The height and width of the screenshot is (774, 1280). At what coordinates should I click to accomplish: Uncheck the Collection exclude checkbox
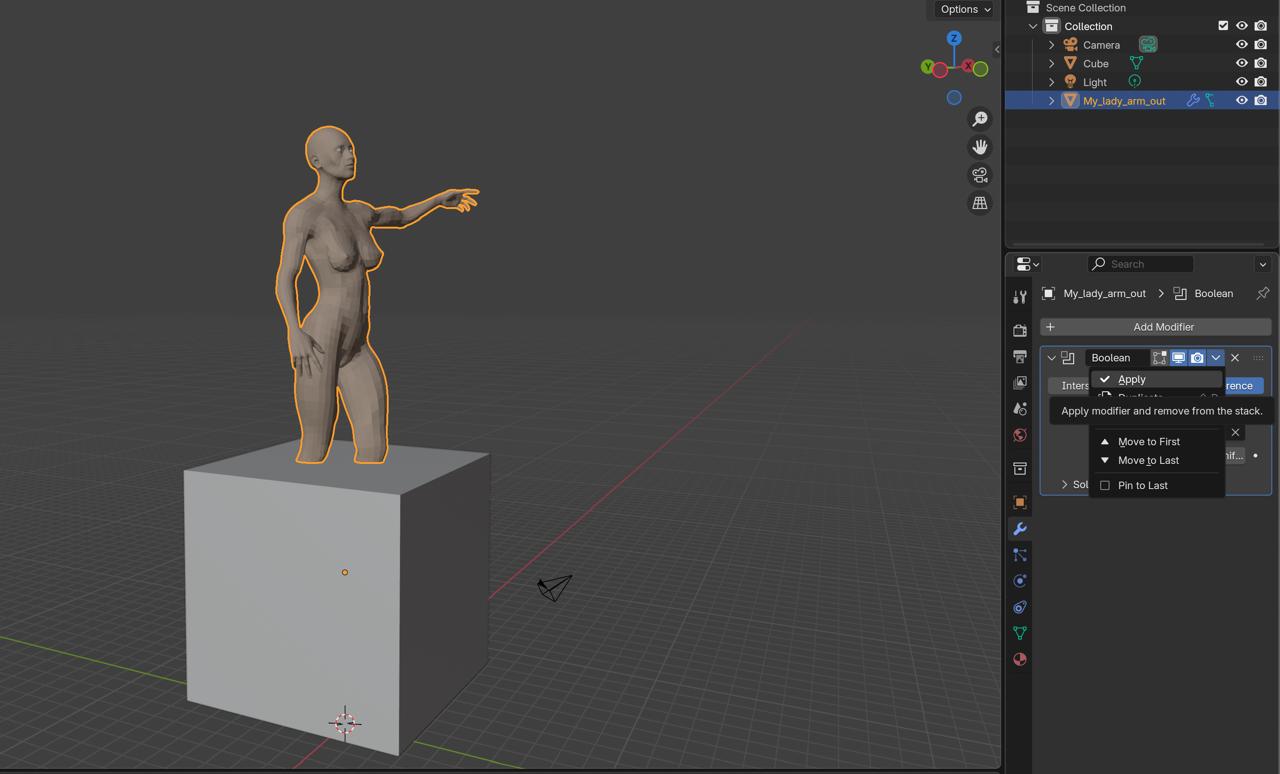[1222, 26]
